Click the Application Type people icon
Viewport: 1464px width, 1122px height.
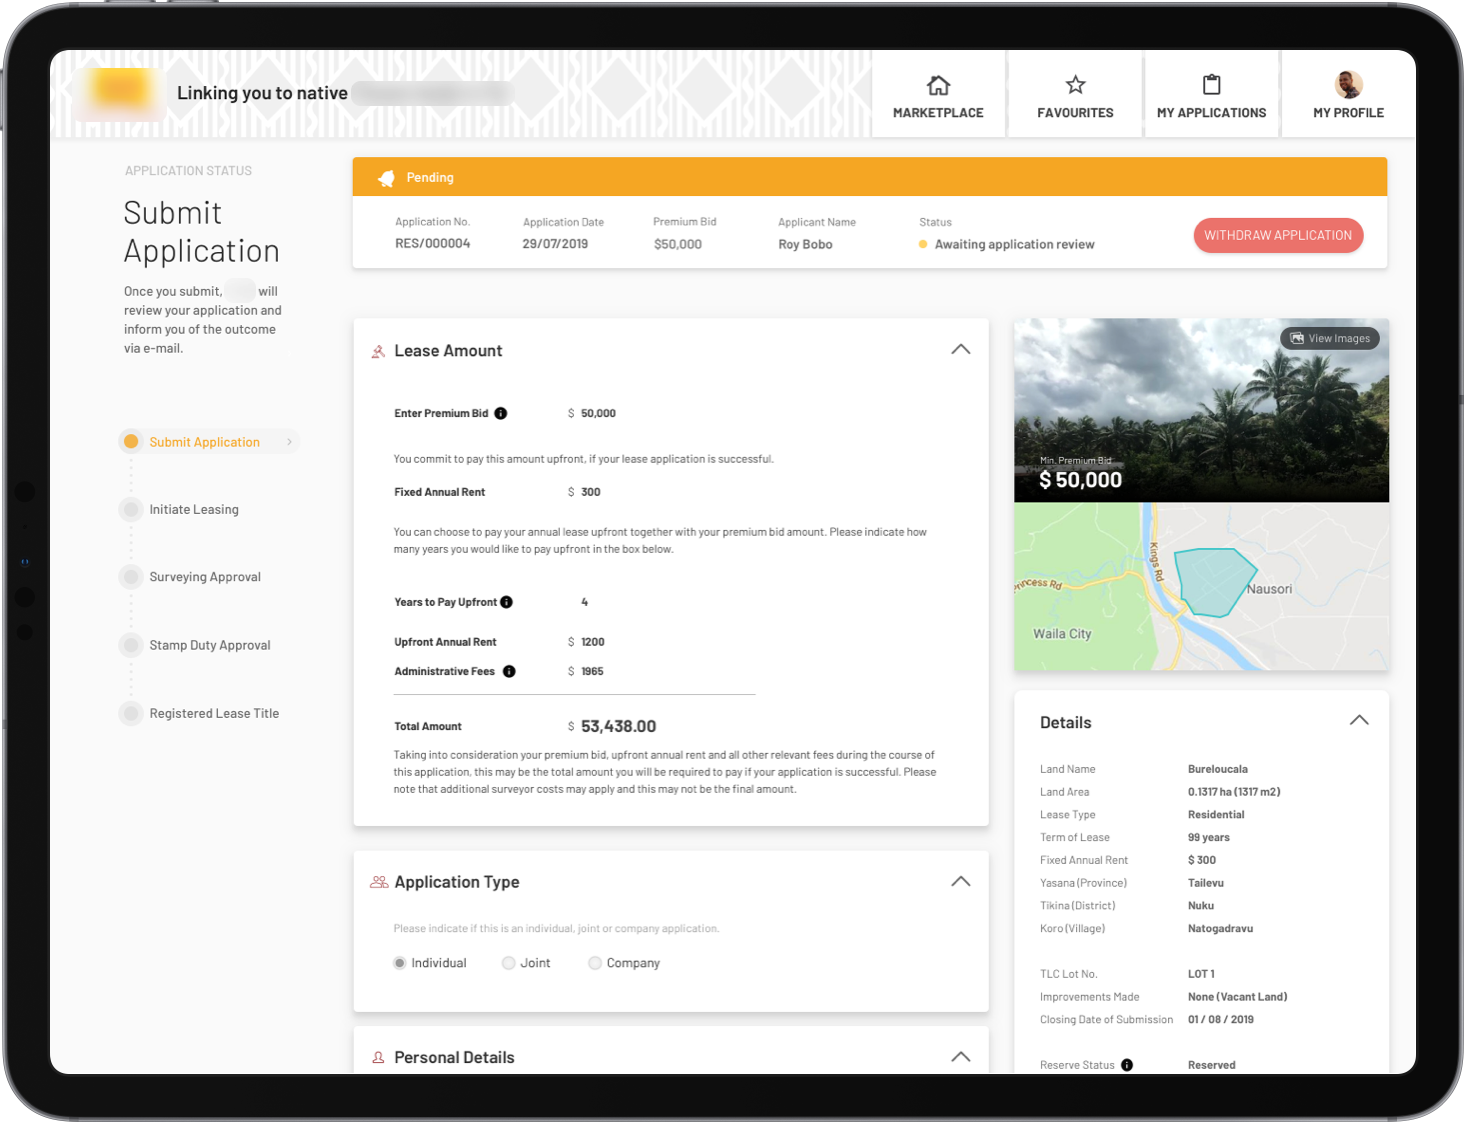pyautogui.click(x=379, y=882)
